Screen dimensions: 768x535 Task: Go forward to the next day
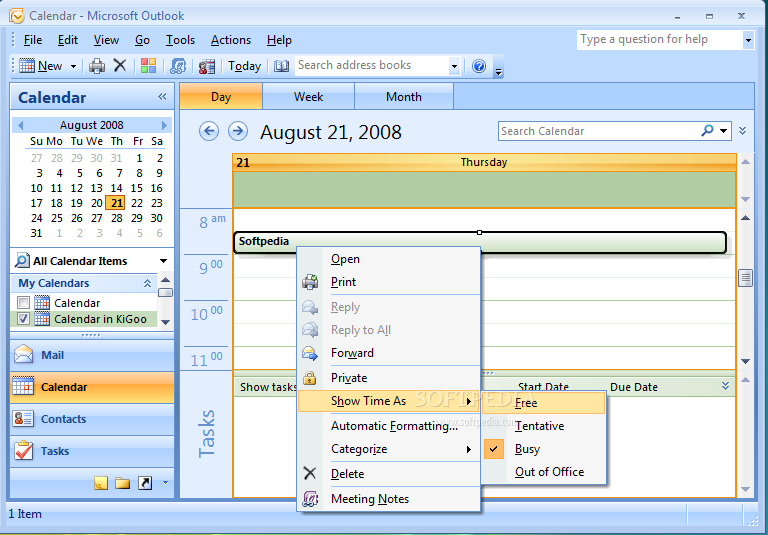(x=238, y=131)
